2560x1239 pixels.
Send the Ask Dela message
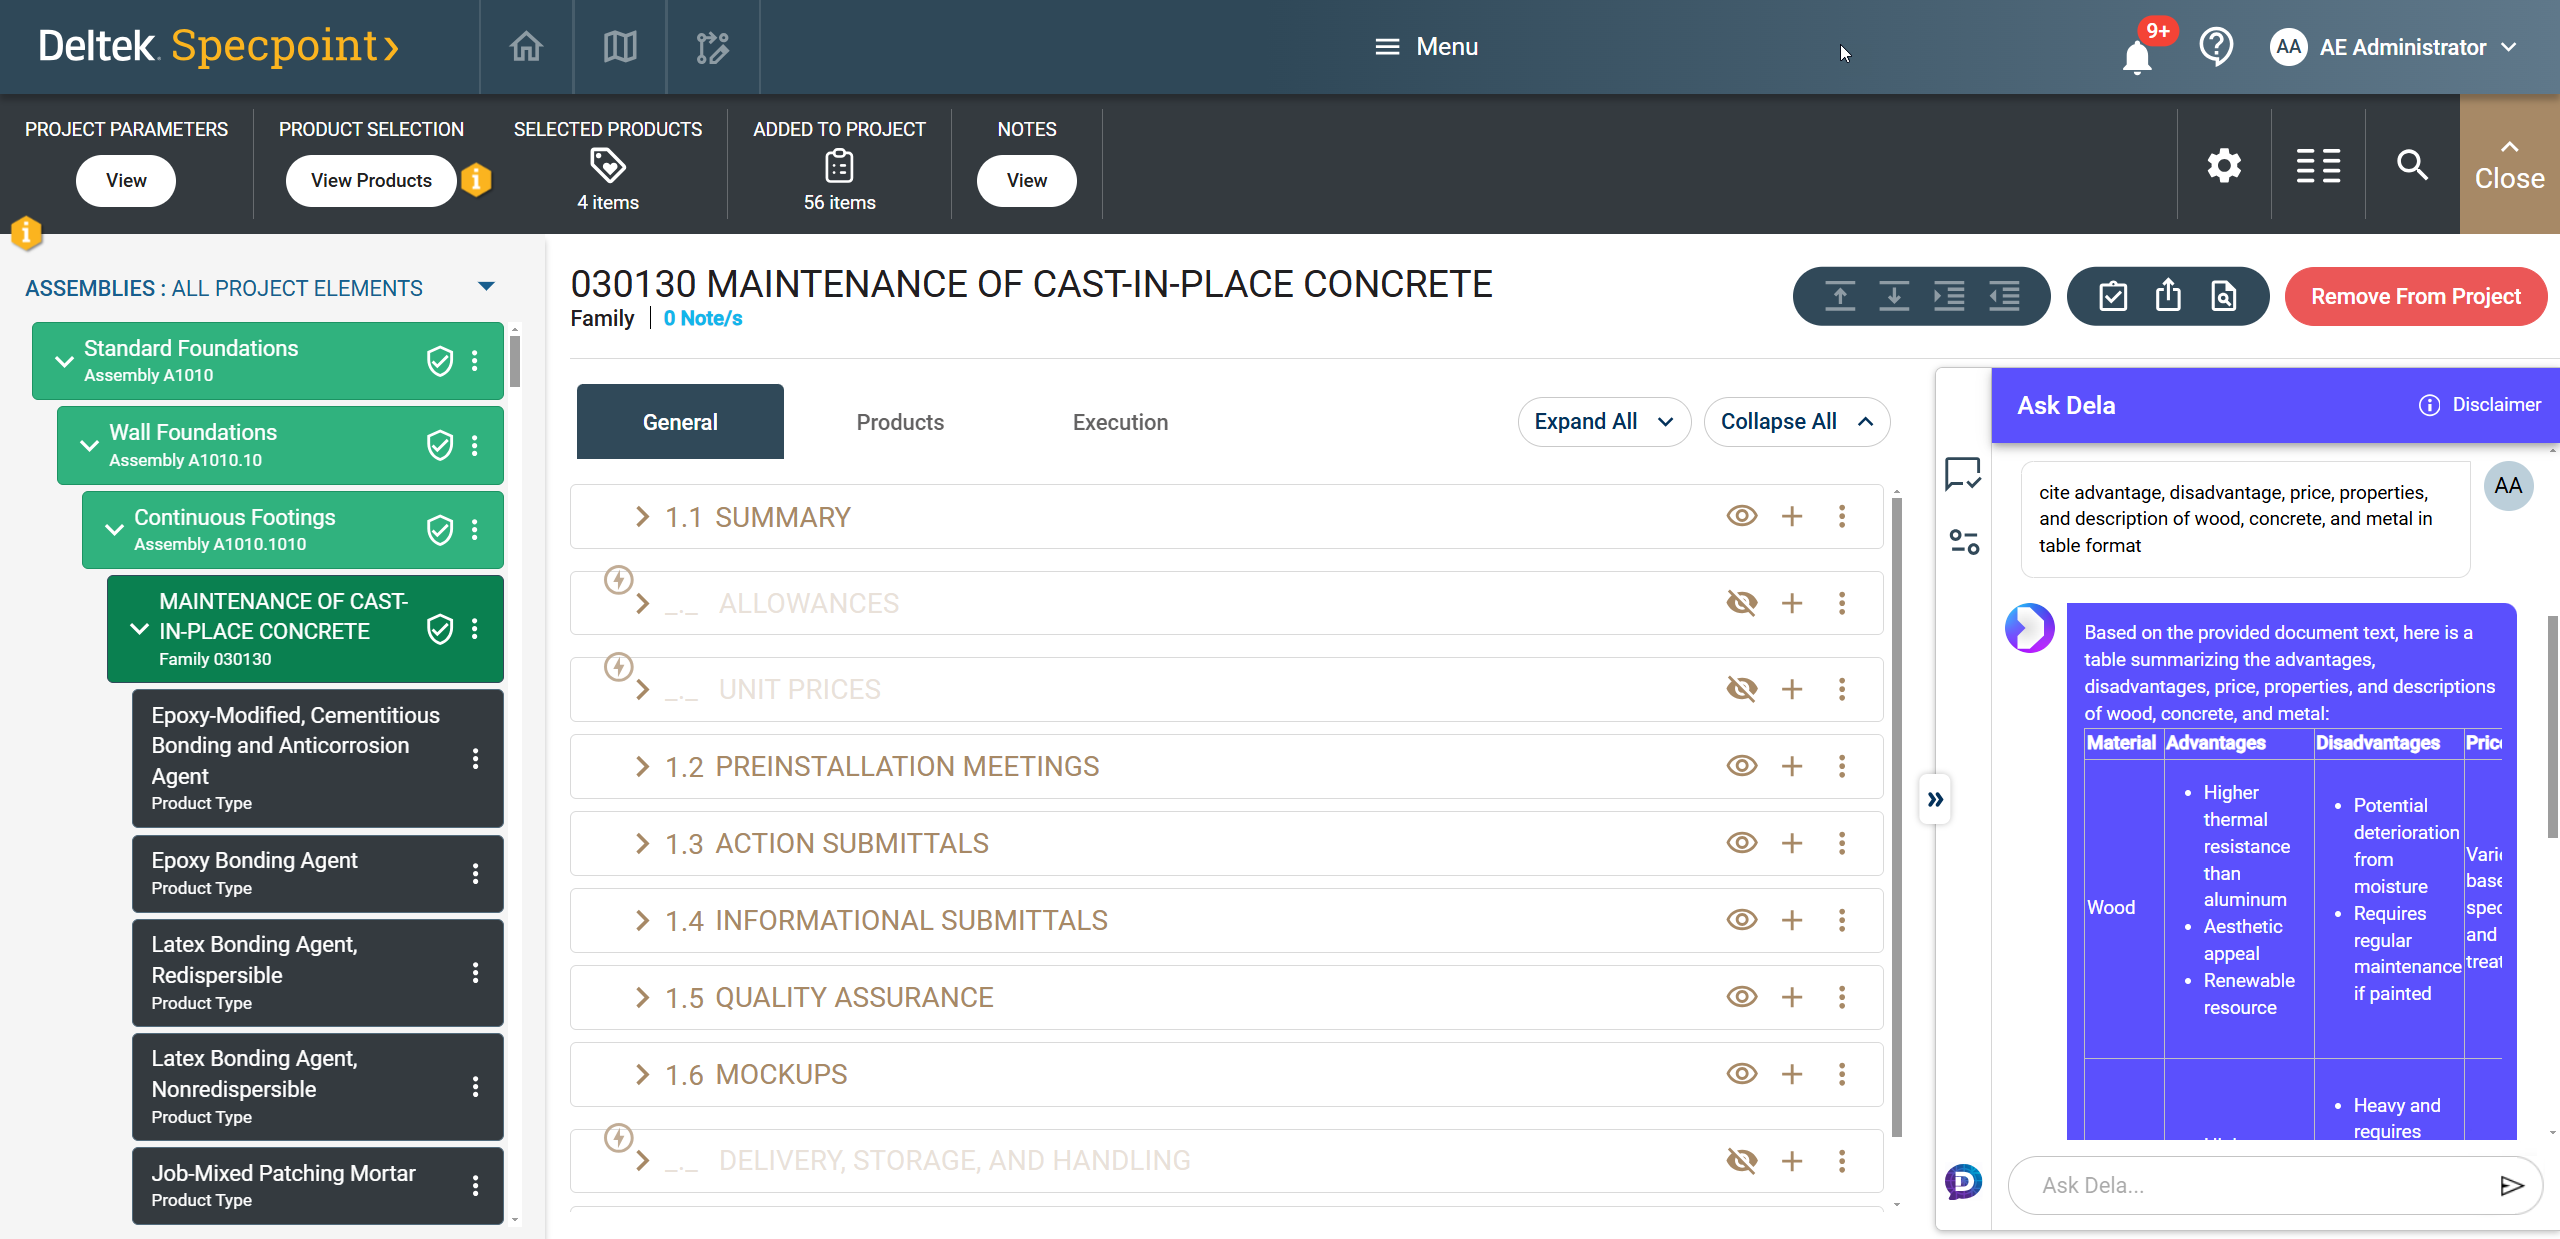pyautogui.click(x=2511, y=1185)
